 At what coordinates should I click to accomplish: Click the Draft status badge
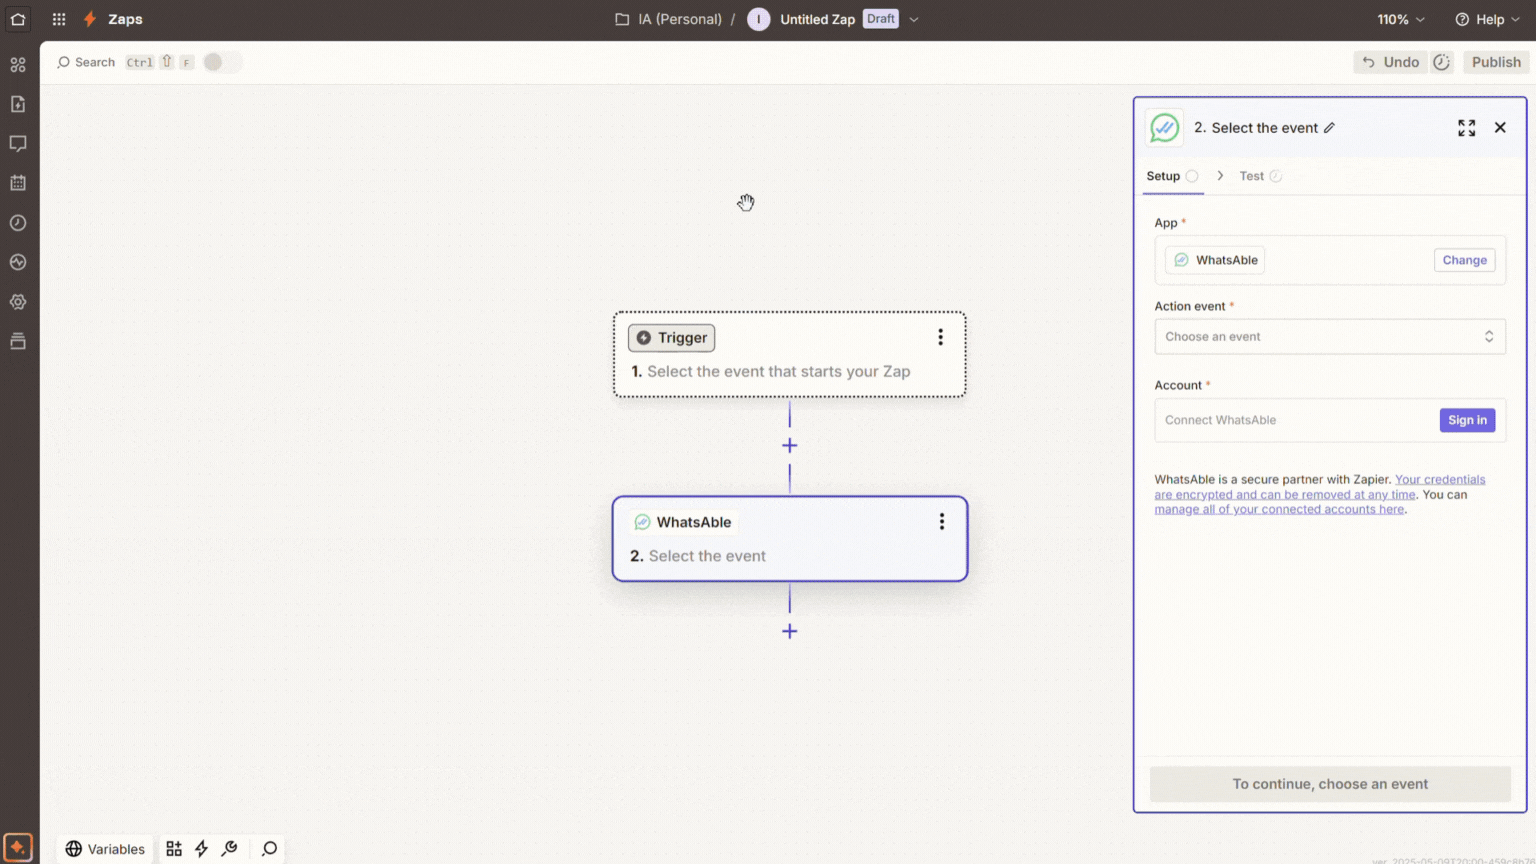click(x=881, y=19)
